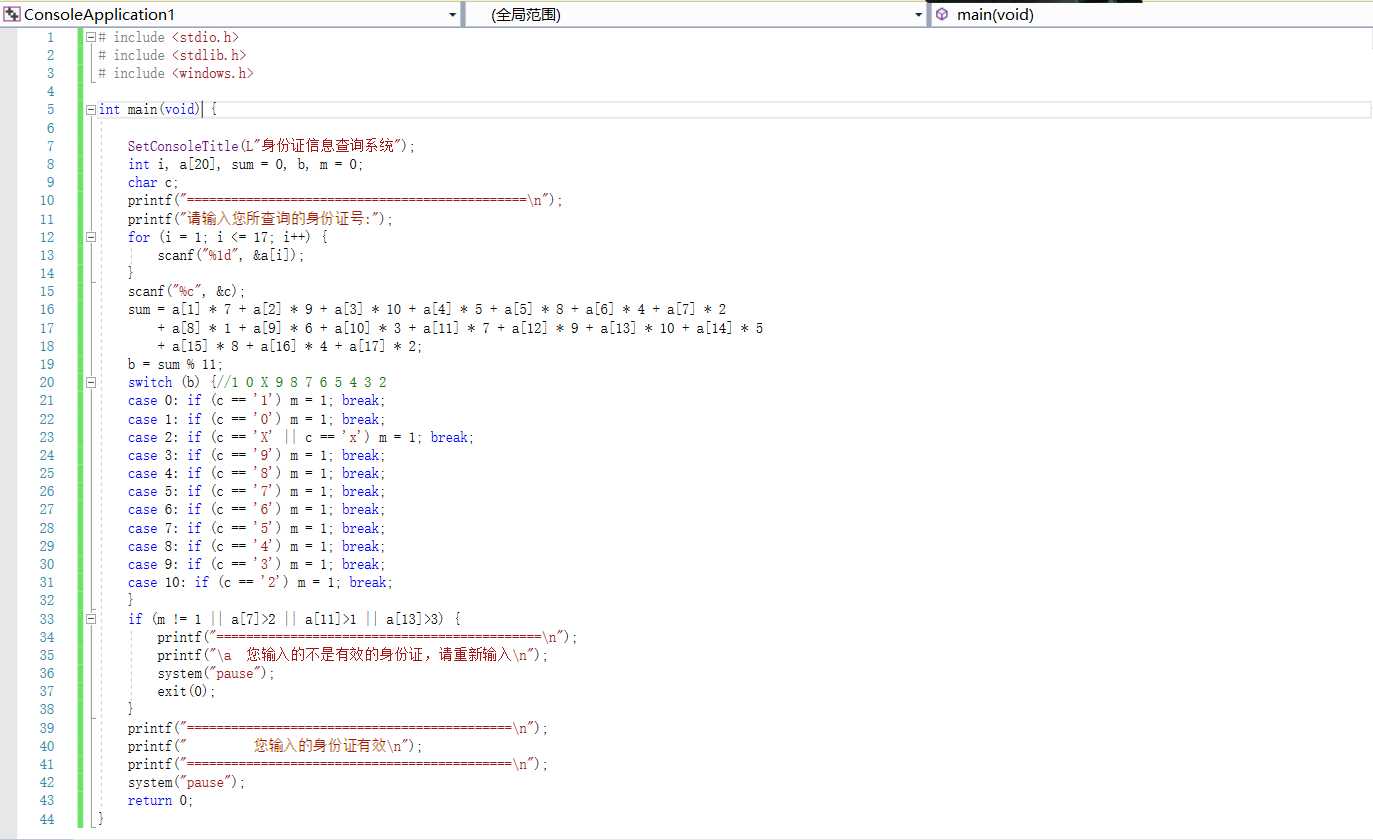Viewport: 1373px width, 840px height.
Task: Click line number 5 in the margin
Action: coord(51,110)
